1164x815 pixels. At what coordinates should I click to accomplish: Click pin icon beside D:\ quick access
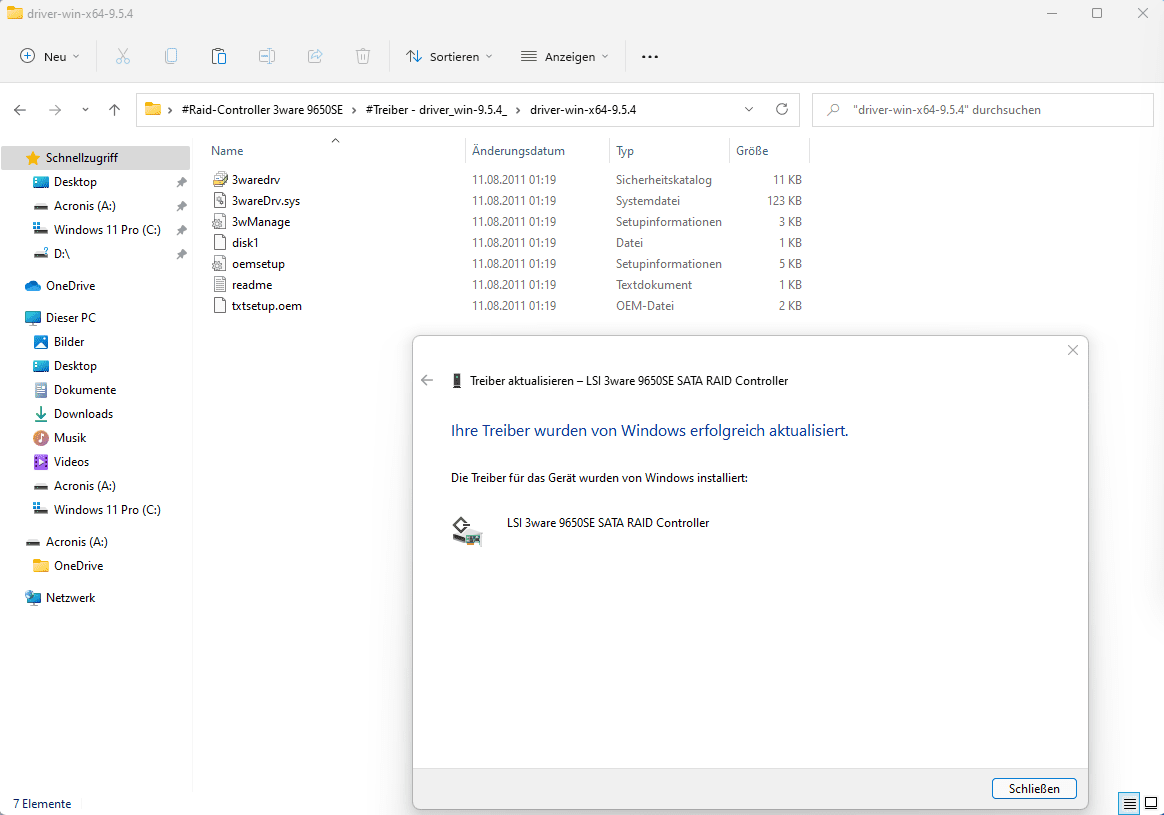tap(181, 254)
